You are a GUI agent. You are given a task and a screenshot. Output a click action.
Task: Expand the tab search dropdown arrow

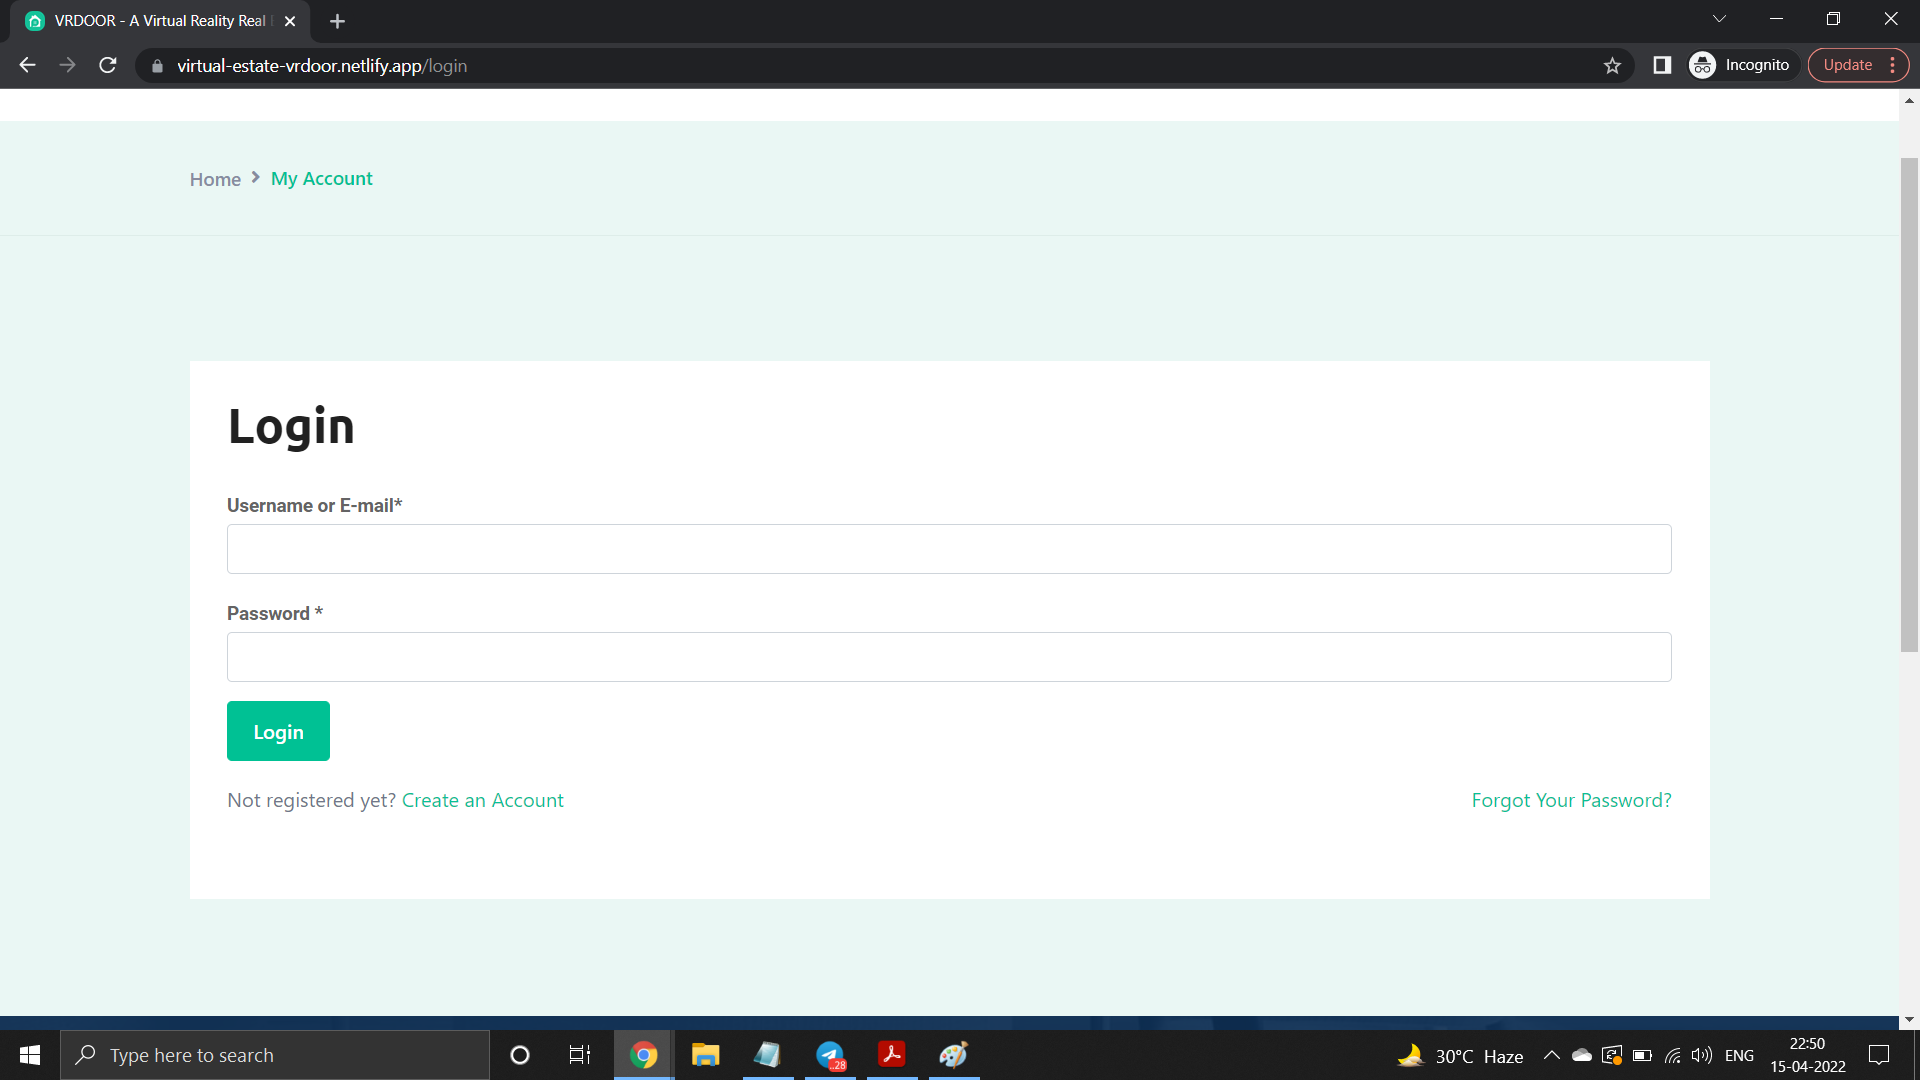pos(1719,19)
